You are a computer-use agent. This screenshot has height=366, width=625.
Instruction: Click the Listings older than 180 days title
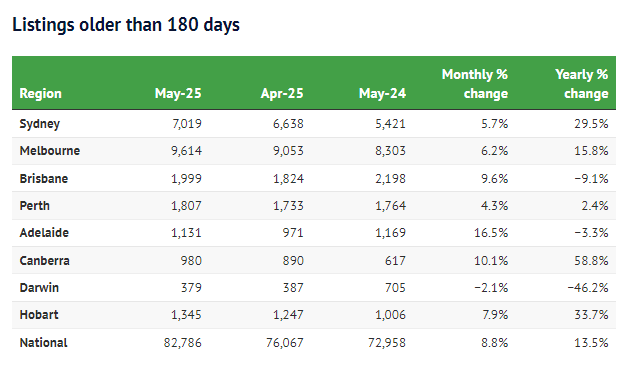point(126,25)
